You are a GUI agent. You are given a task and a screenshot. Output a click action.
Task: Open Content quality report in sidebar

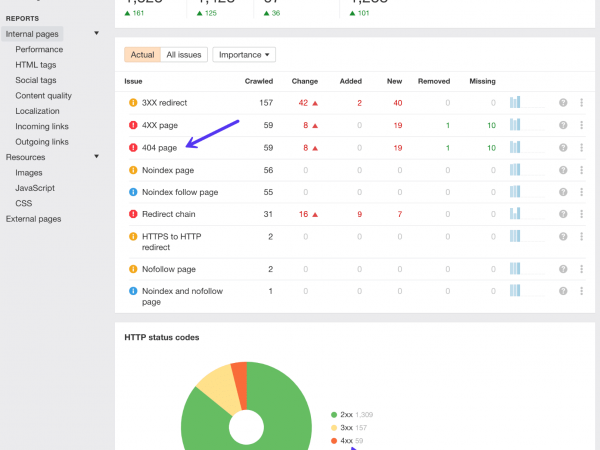[43, 96]
